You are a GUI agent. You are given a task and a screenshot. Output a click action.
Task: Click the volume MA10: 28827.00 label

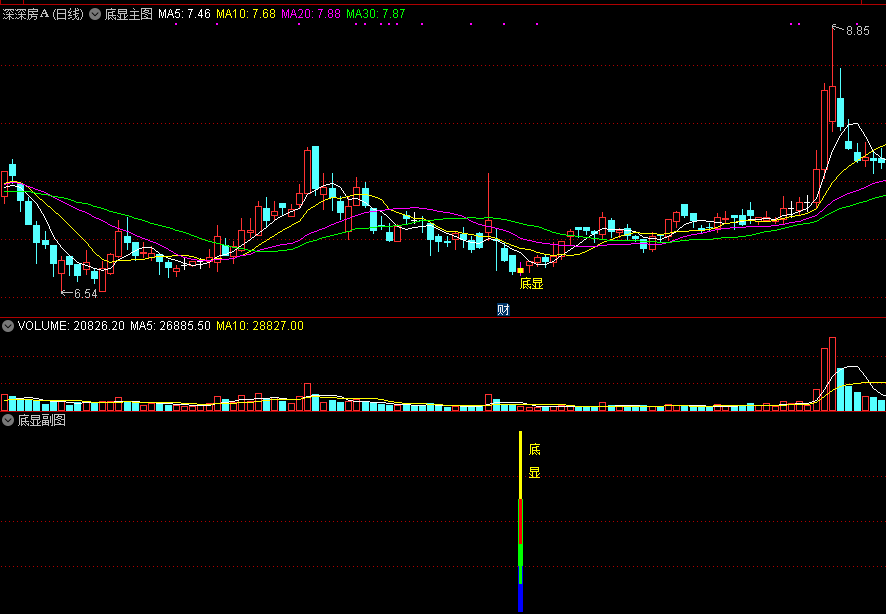260,326
